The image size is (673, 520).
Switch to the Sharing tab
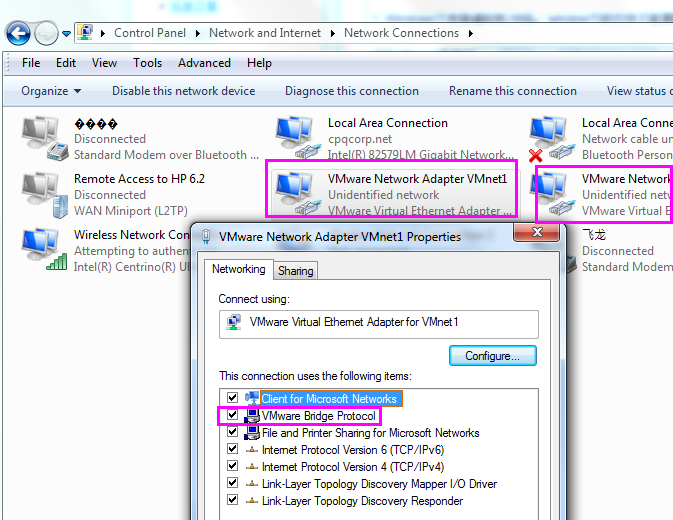pos(296,271)
